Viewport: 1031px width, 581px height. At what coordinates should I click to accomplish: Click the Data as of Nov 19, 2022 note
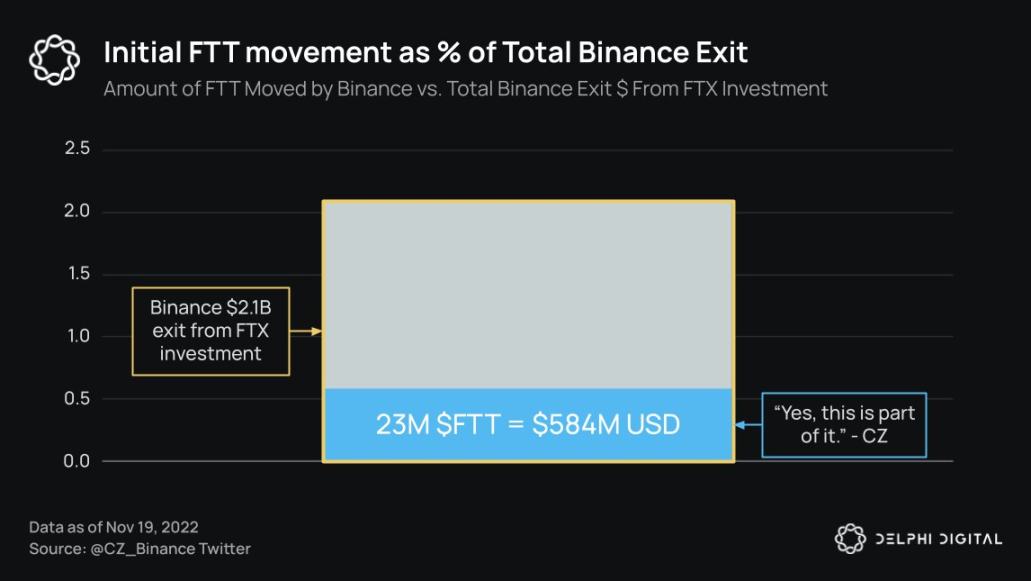(x=114, y=527)
